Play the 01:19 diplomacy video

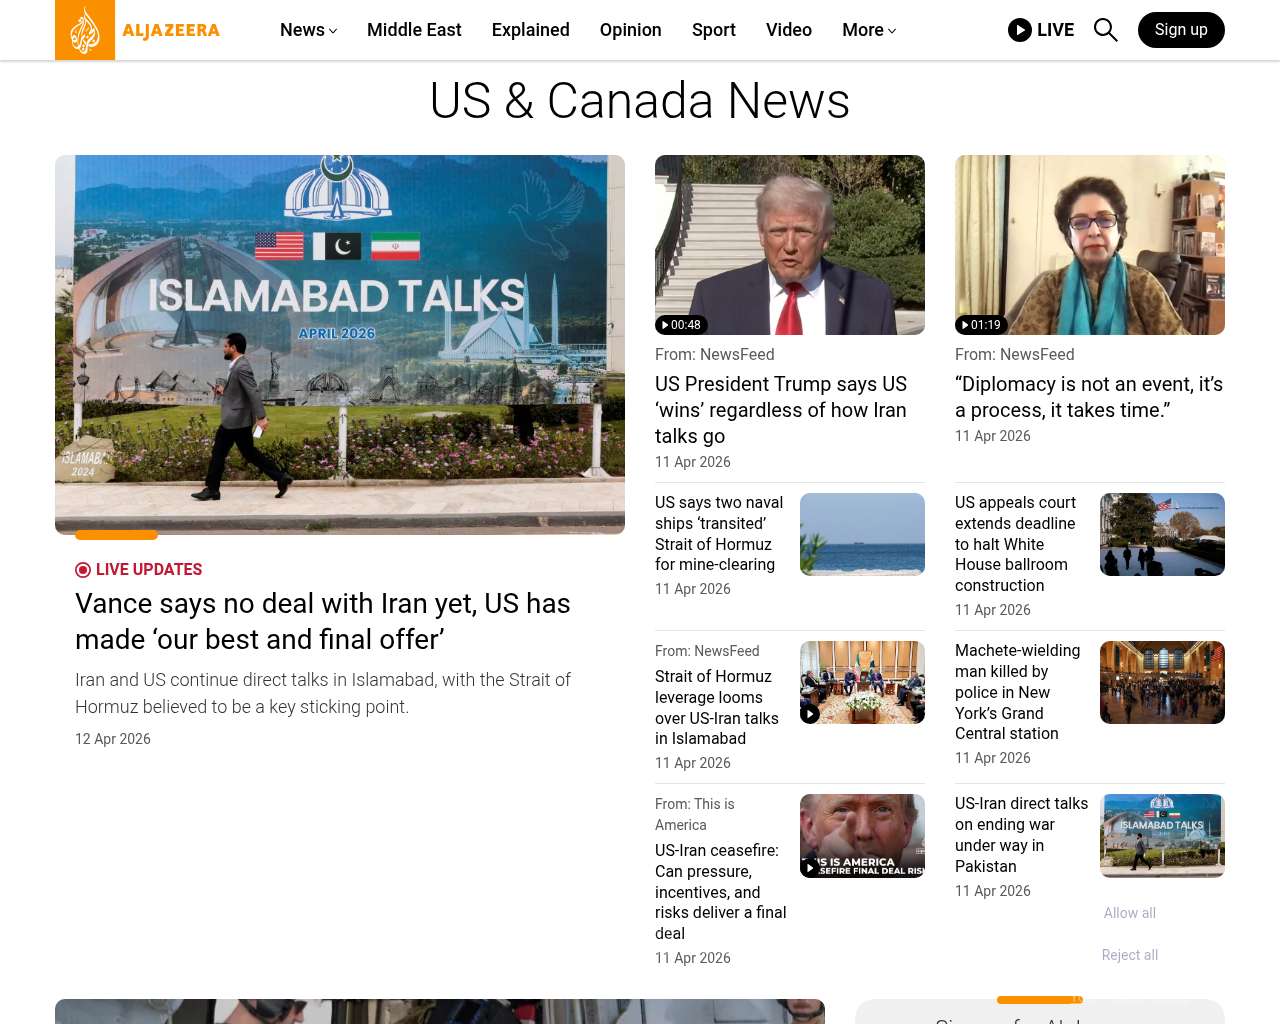[x=1089, y=245]
